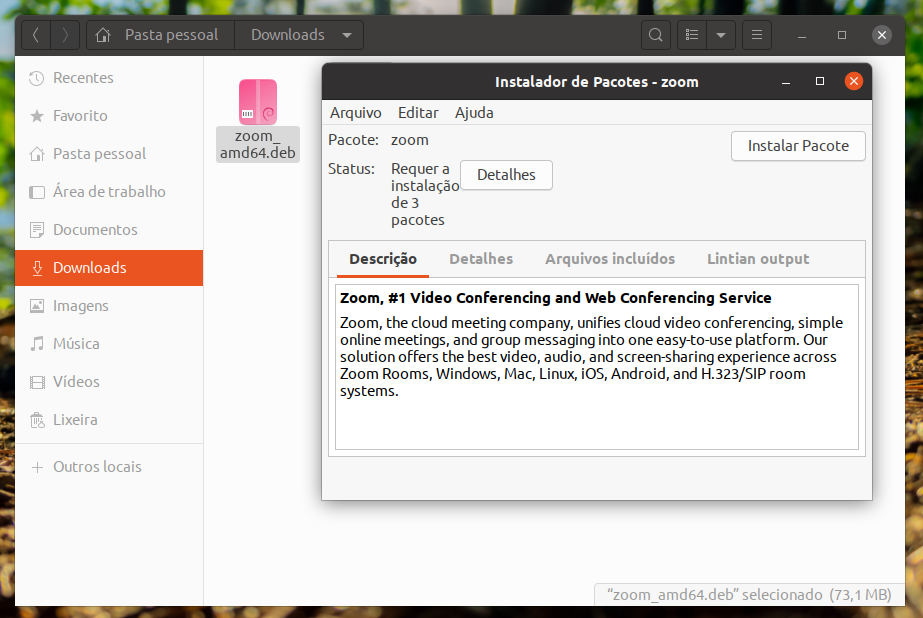Maximize the file manager window
Image resolution: width=923 pixels, height=618 pixels.
(x=842, y=35)
